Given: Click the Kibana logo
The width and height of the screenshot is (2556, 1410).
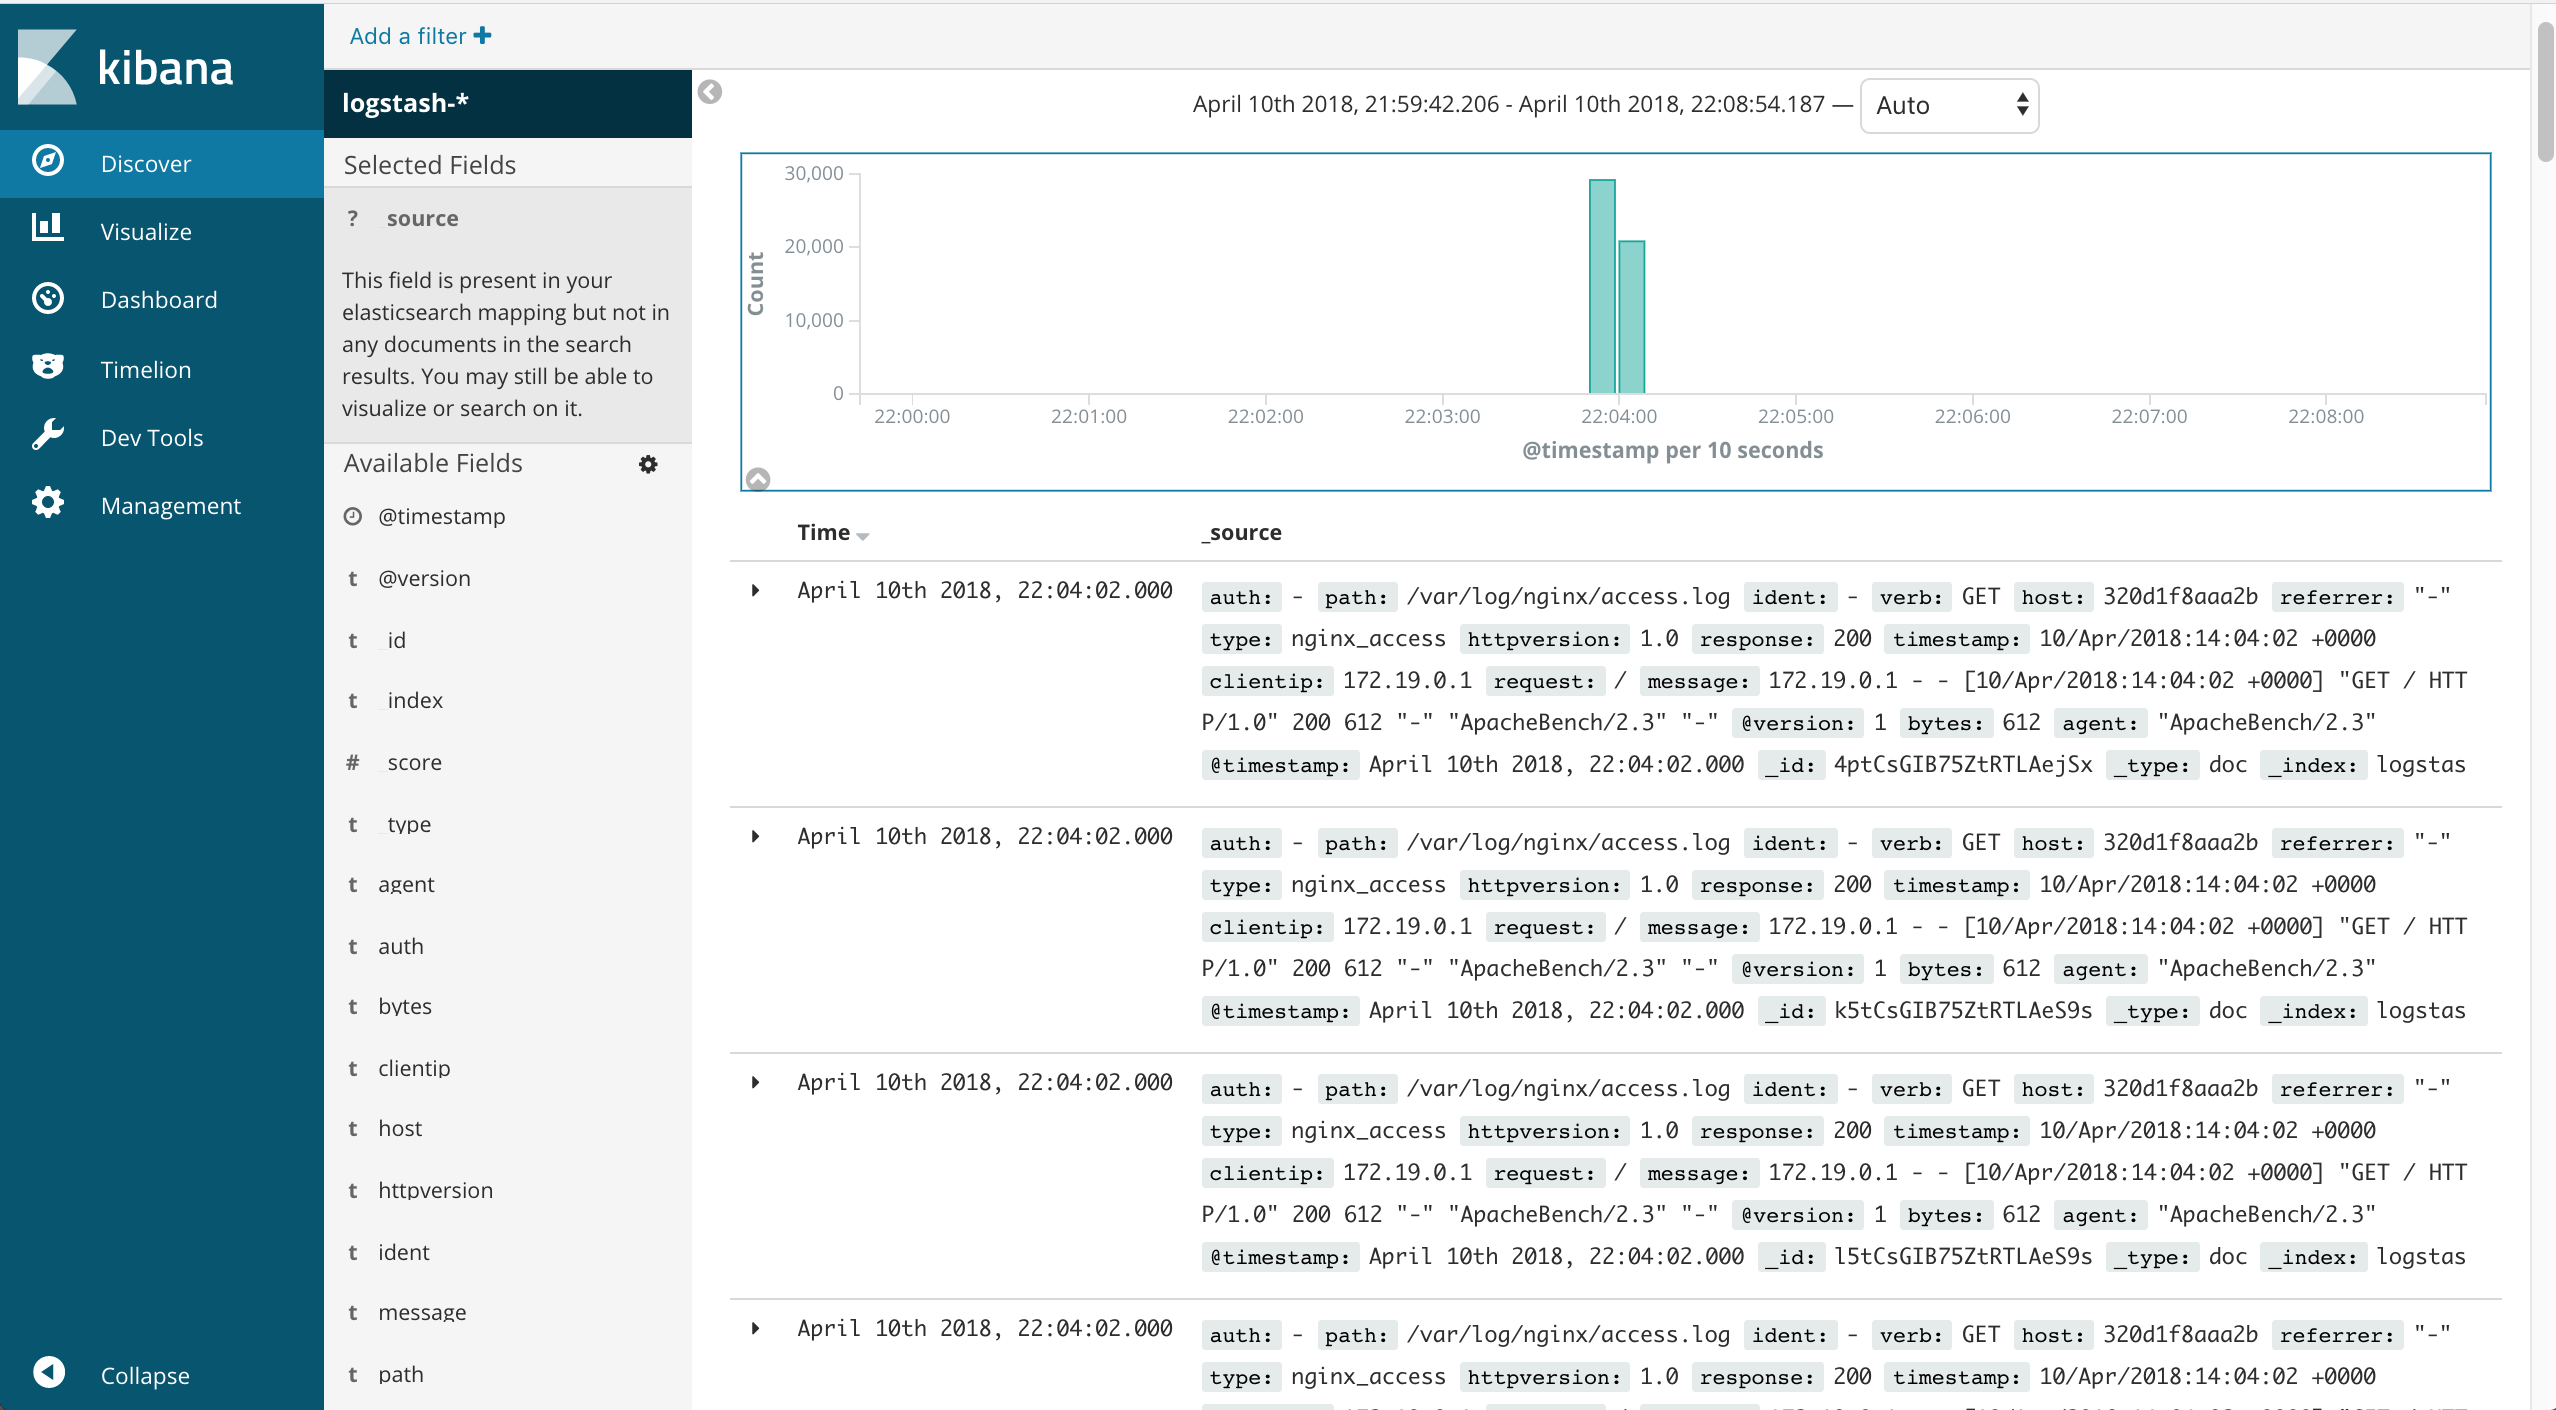Looking at the screenshot, I should (x=126, y=67).
